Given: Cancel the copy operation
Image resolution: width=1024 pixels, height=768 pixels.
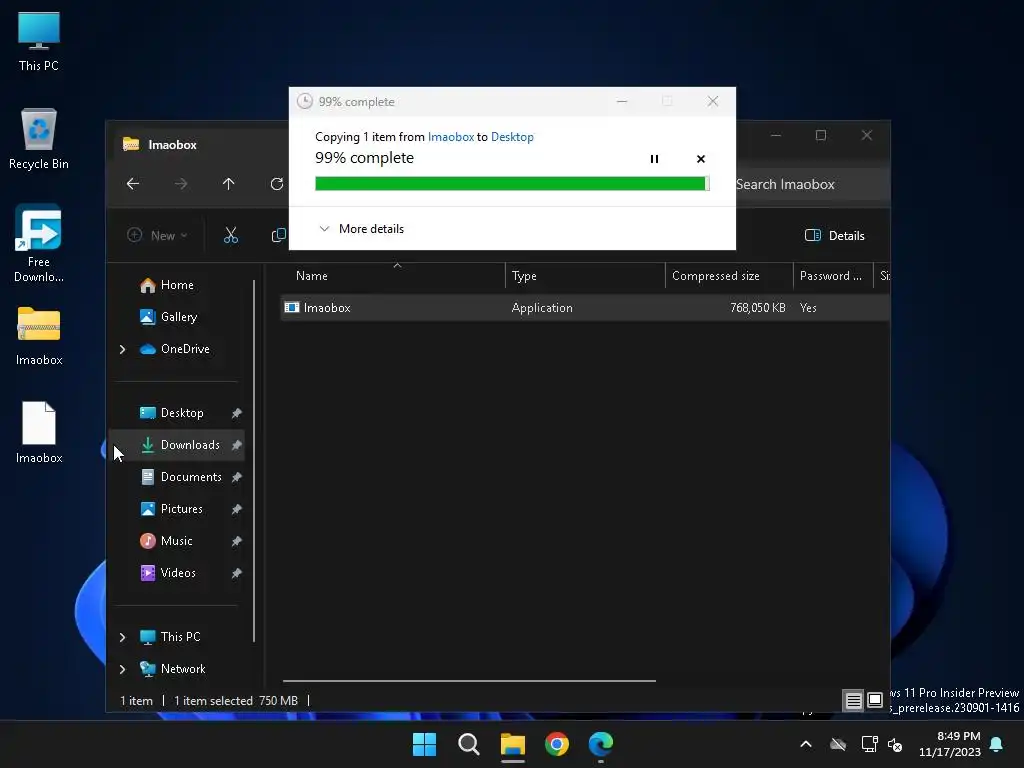Looking at the screenshot, I should [x=701, y=159].
